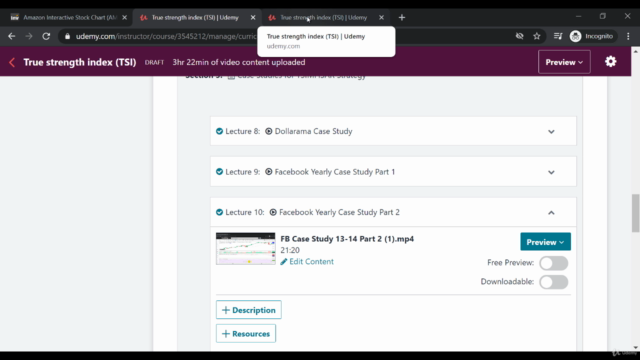The image size is (640, 360).
Task: Open the lecture 10 Preview dropdown
Action: 545,242
